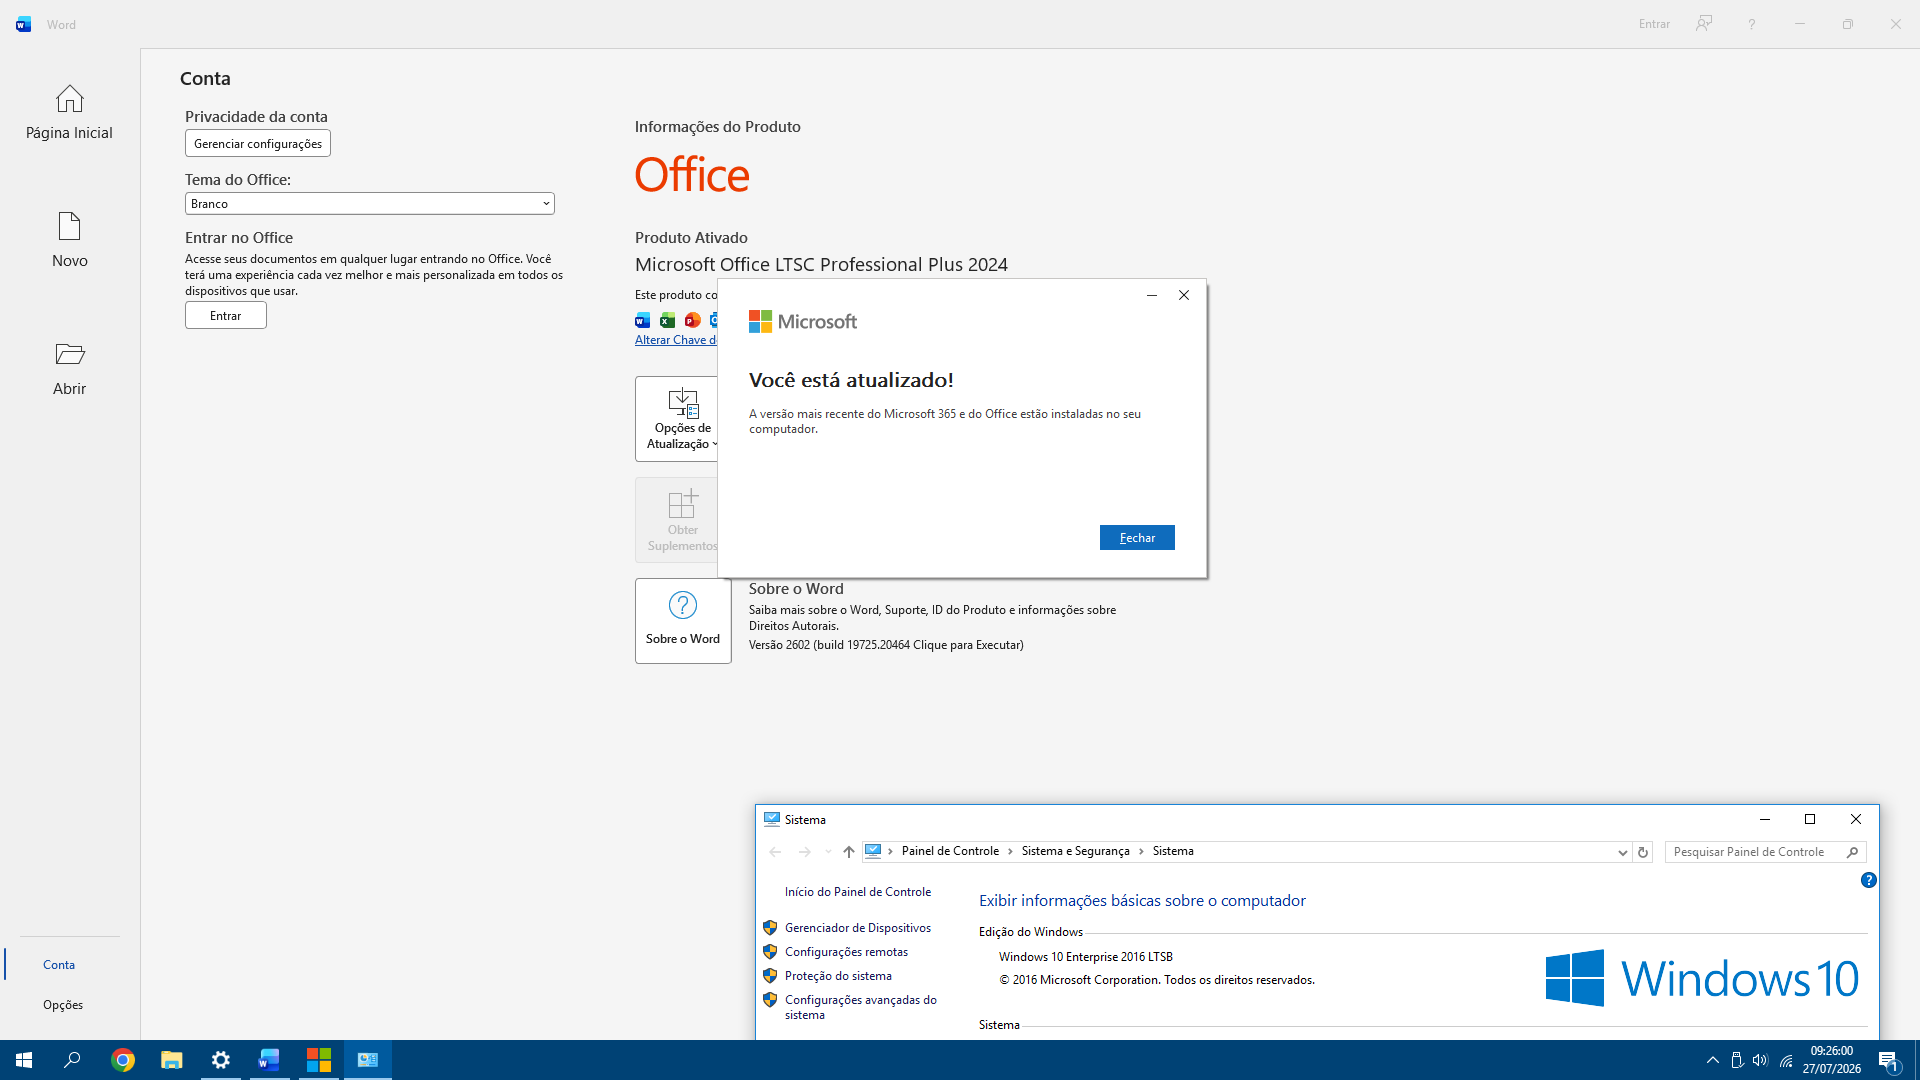Click the Word app icon under product info

click(x=642, y=320)
